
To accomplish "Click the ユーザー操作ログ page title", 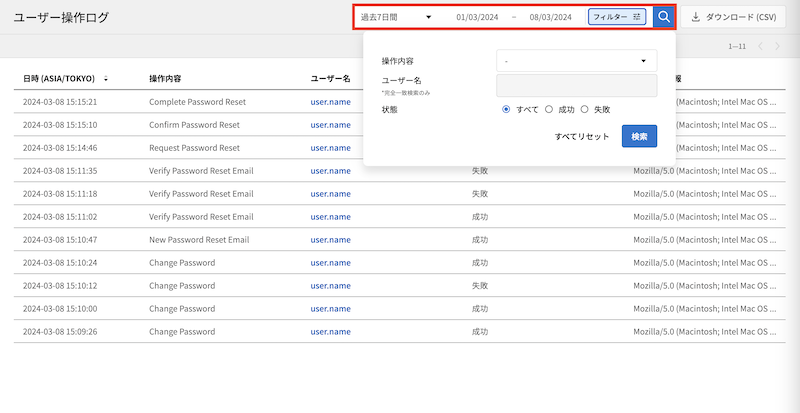I will (x=61, y=17).
